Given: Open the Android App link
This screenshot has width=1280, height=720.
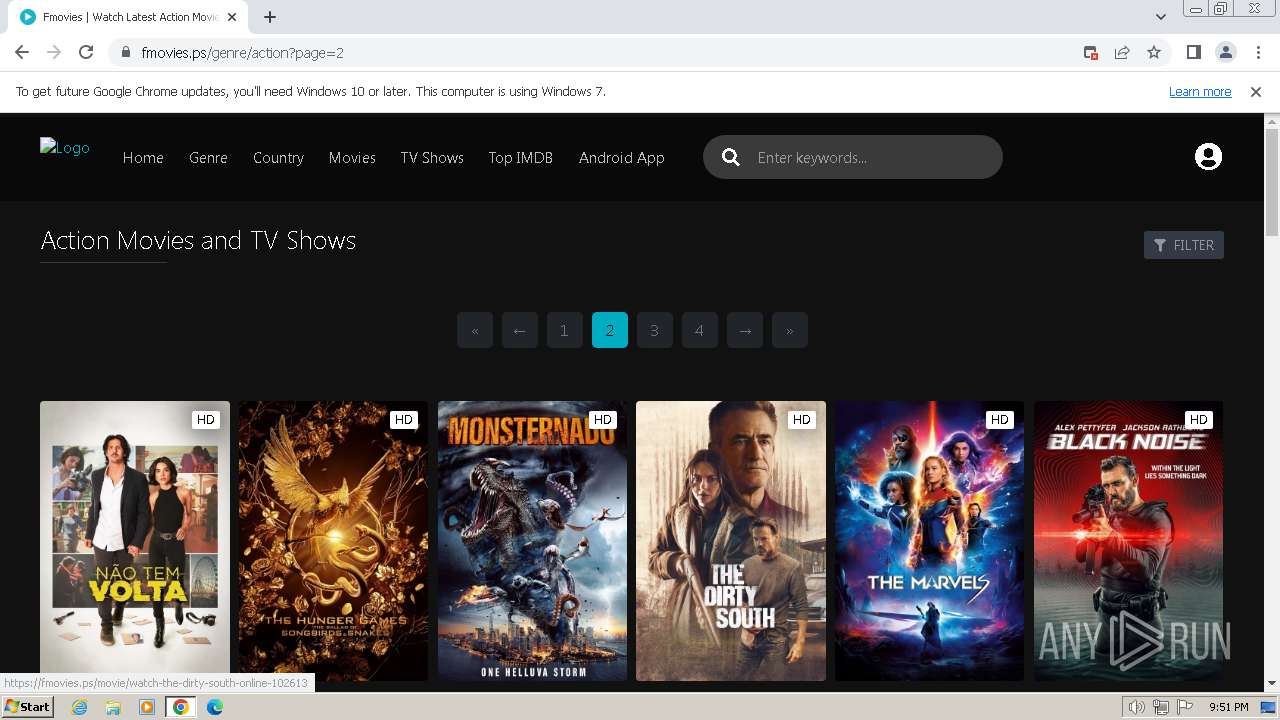Looking at the screenshot, I should 621,157.
